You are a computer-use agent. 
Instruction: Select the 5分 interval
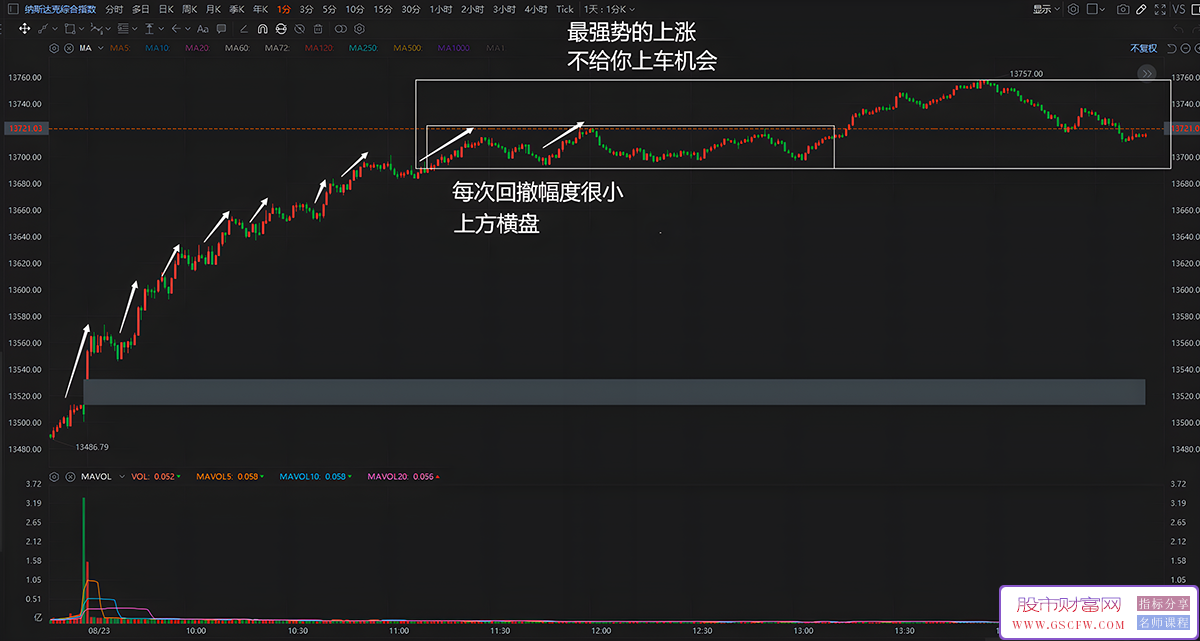[x=329, y=9]
